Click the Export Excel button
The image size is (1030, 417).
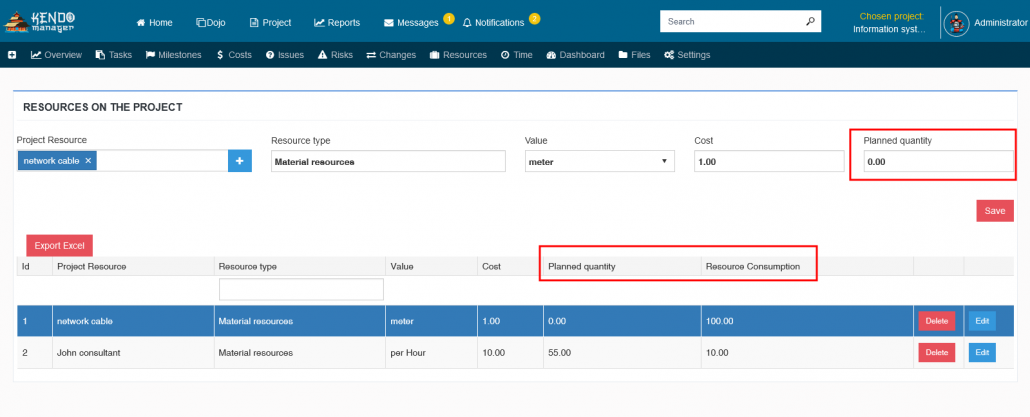(x=60, y=246)
